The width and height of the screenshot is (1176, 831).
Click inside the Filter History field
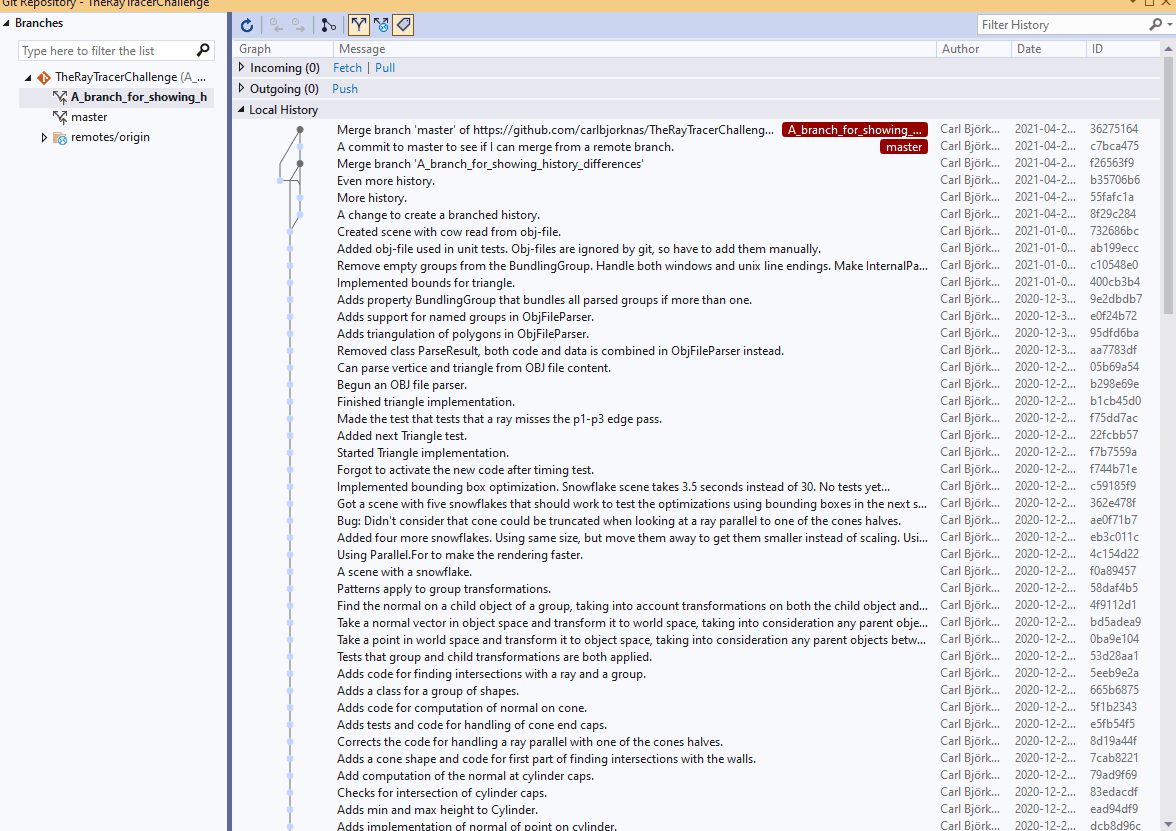pyautogui.click(x=1060, y=24)
